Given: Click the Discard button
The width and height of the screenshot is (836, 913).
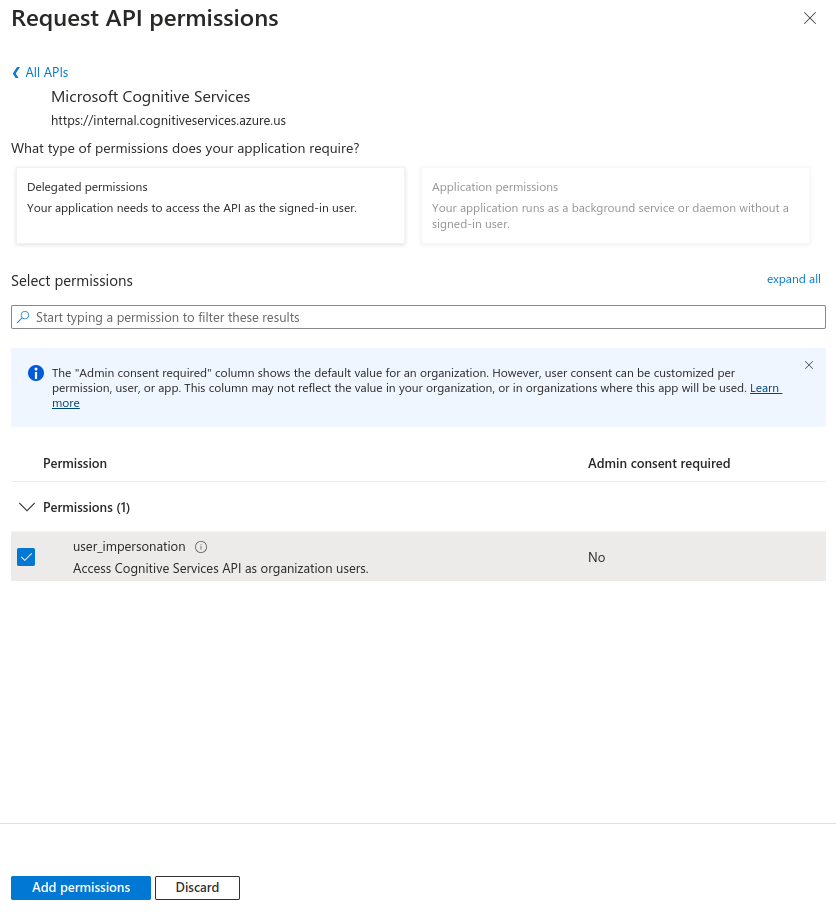Looking at the screenshot, I should [197, 887].
